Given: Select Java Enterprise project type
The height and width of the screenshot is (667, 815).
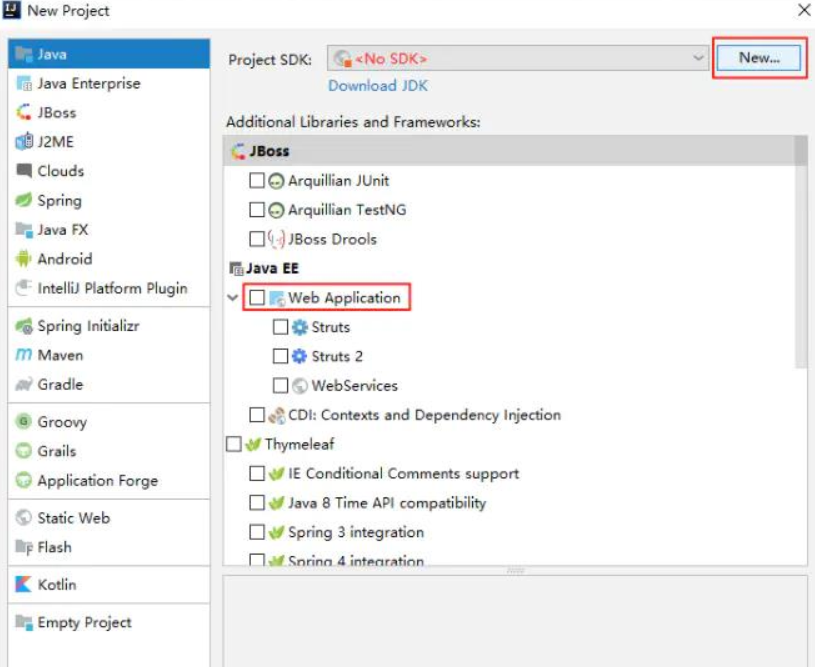Looking at the screenshot, I should click(109, 83).
